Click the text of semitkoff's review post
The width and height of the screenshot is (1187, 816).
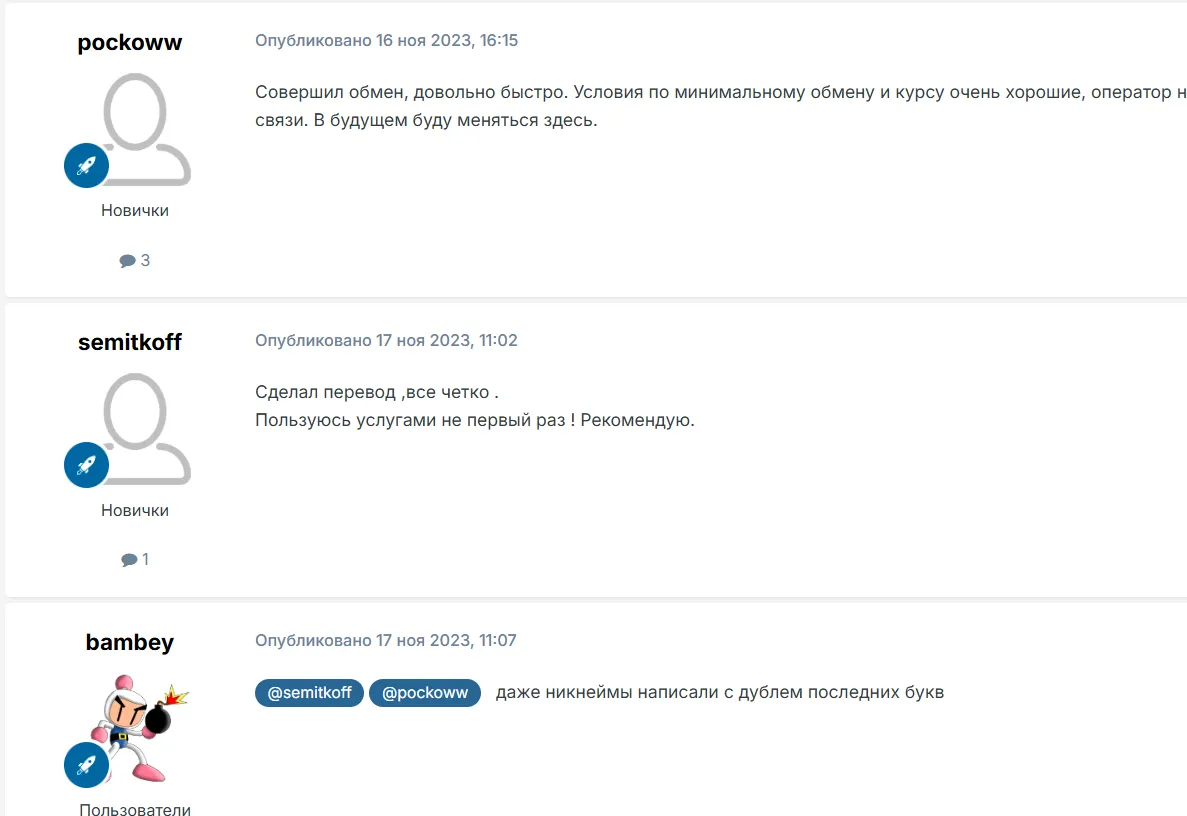(x=475, y=406)
